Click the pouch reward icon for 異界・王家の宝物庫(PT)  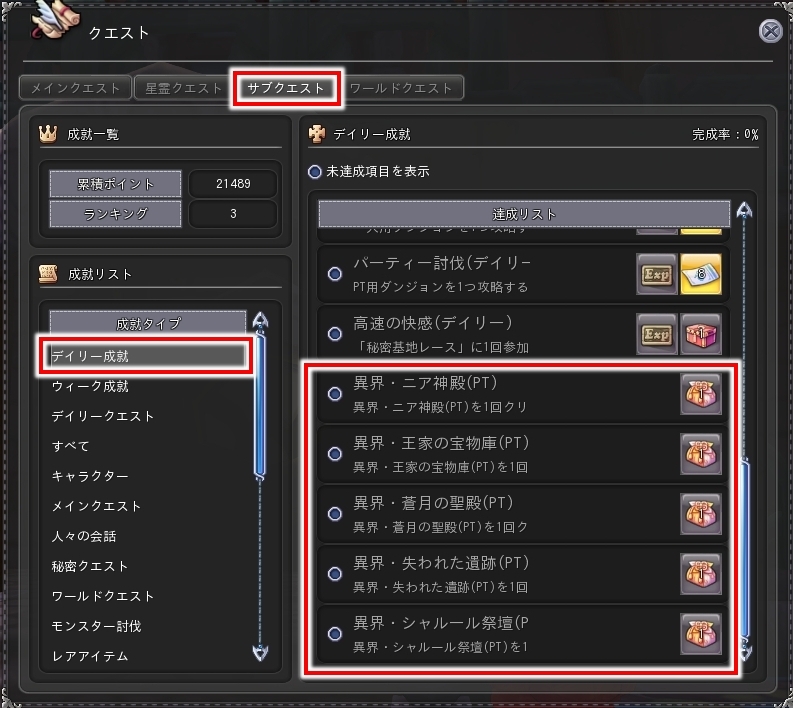coord(701,454)
